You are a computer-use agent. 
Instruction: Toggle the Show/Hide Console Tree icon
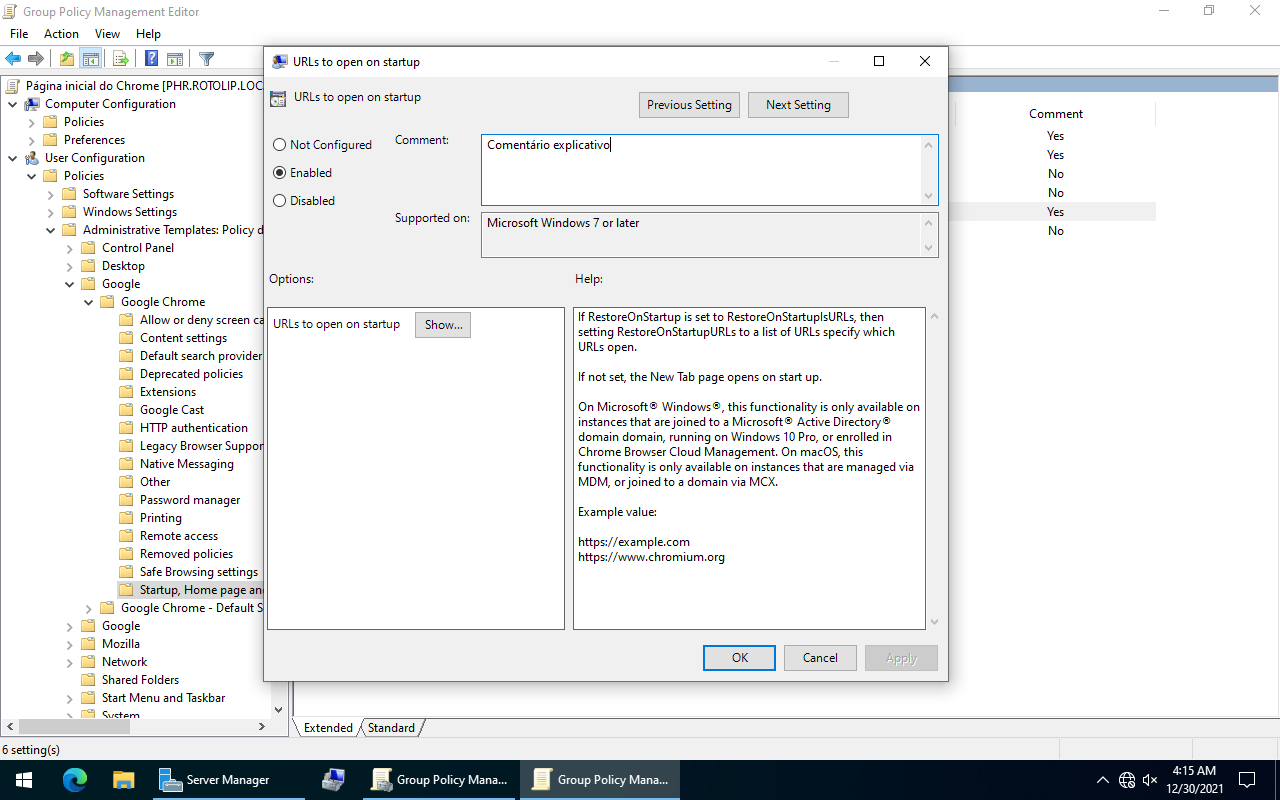point(91,59)
